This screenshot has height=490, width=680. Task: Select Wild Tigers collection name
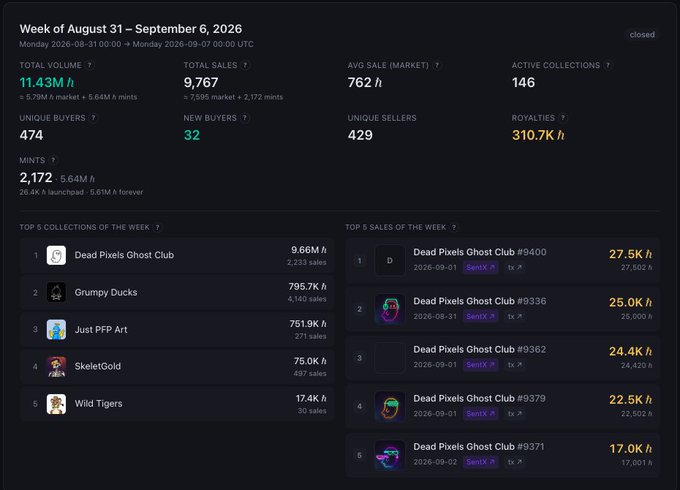tap(98, 403)
